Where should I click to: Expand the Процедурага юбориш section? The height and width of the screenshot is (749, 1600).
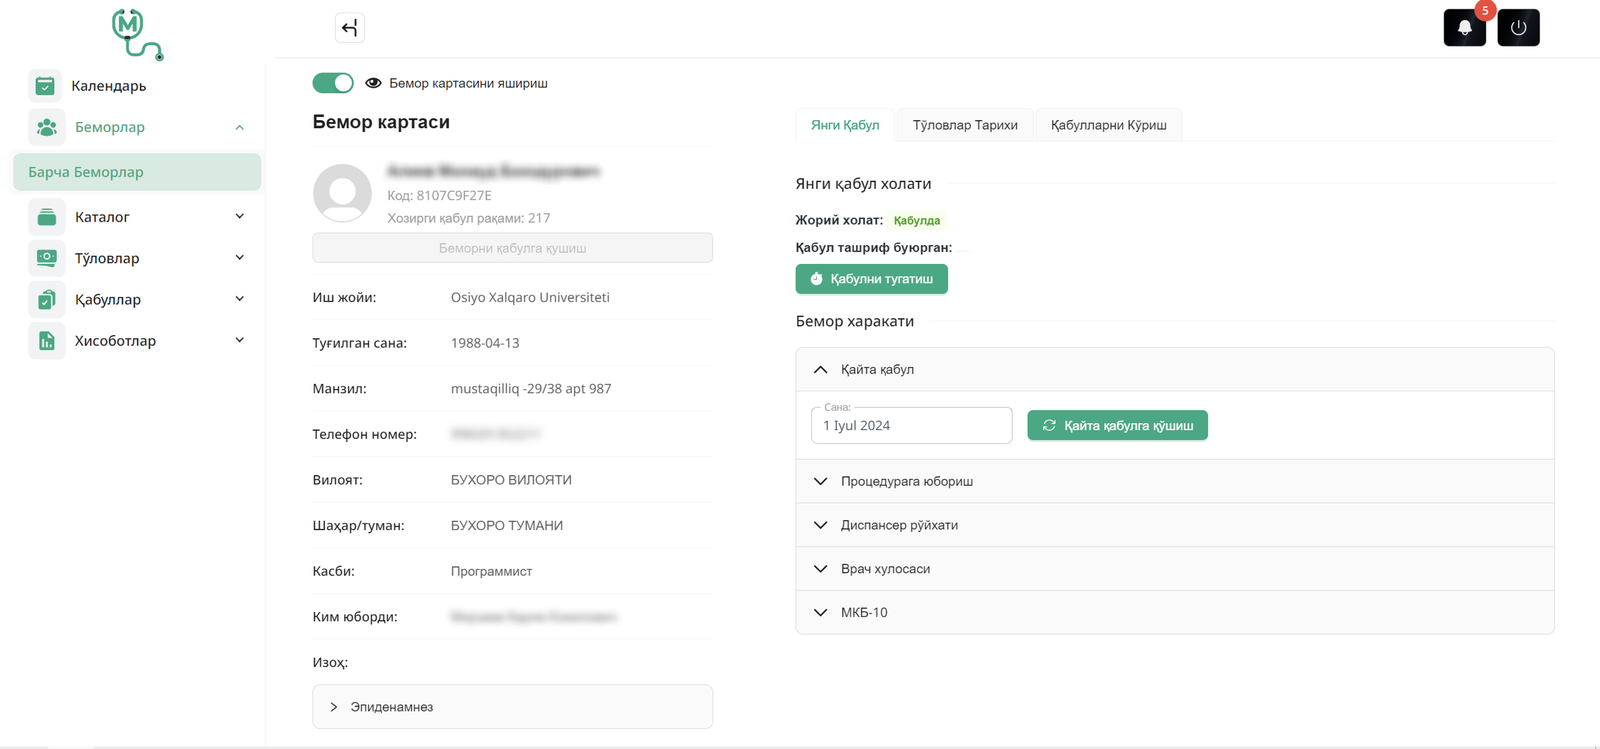coord(906,481)
